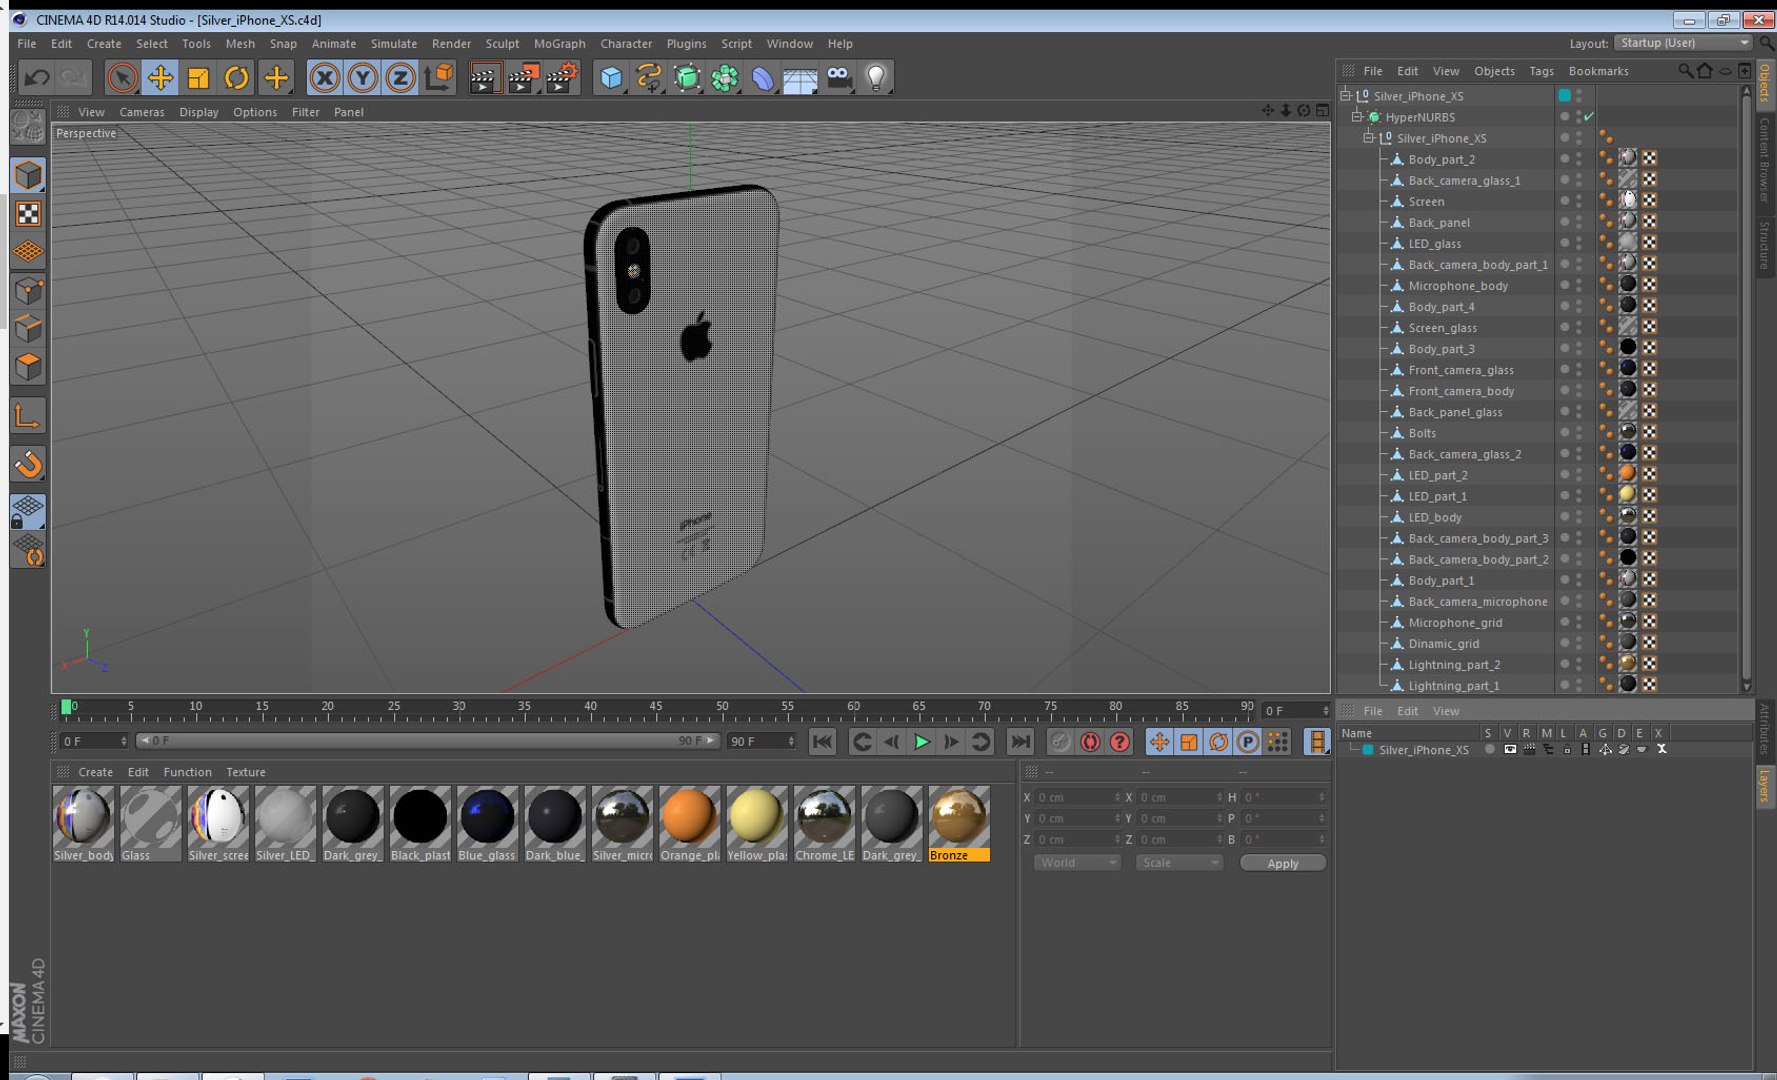Image resolution: width=1777 pixels, height=1080 pixels.
Task: Collapse the nested Silver_iPhone_XS null
Action: point(1368,138)
